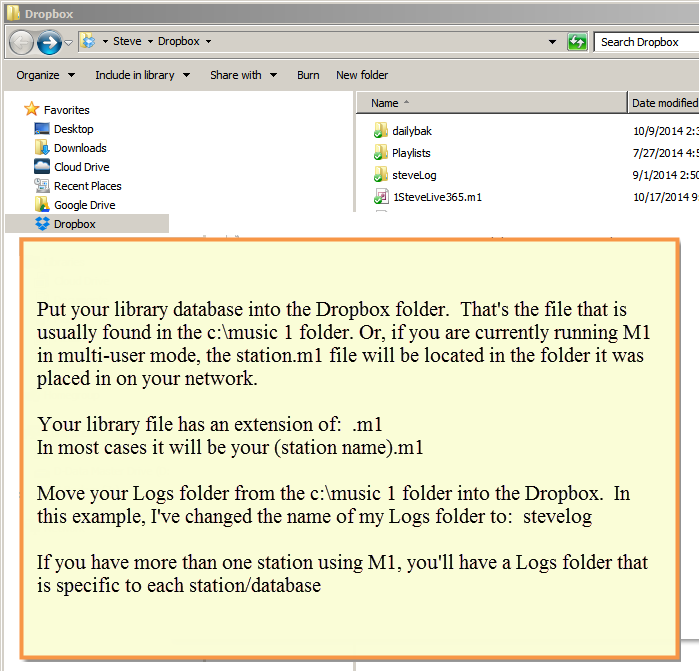Image resolution: width=699 pixels, height=671 pixels.
Task: Open address bar history dropdown arrow
Action: (552, 42)
